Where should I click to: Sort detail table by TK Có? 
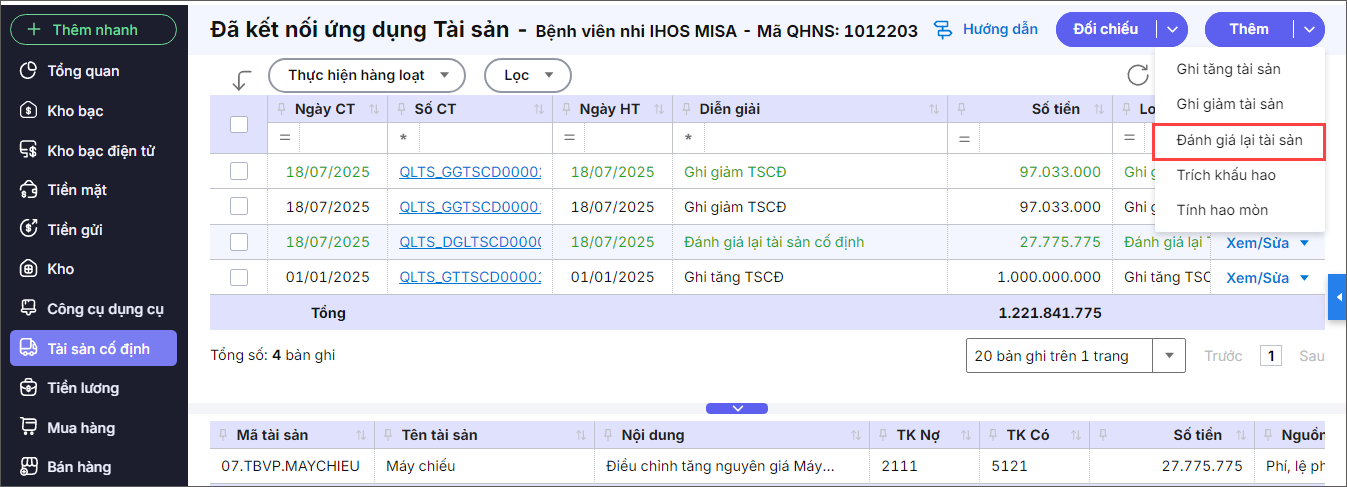click(x=1076, y=435)
